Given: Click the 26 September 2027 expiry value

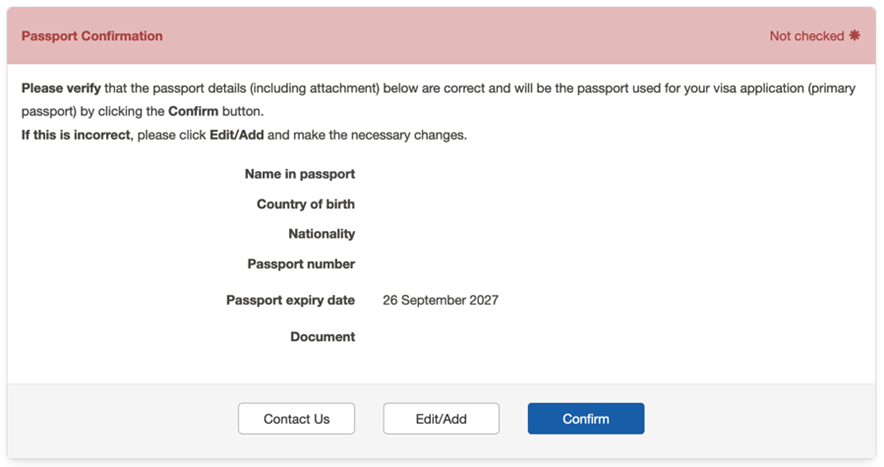Looking at the screenshot, I should click(440, 300).
